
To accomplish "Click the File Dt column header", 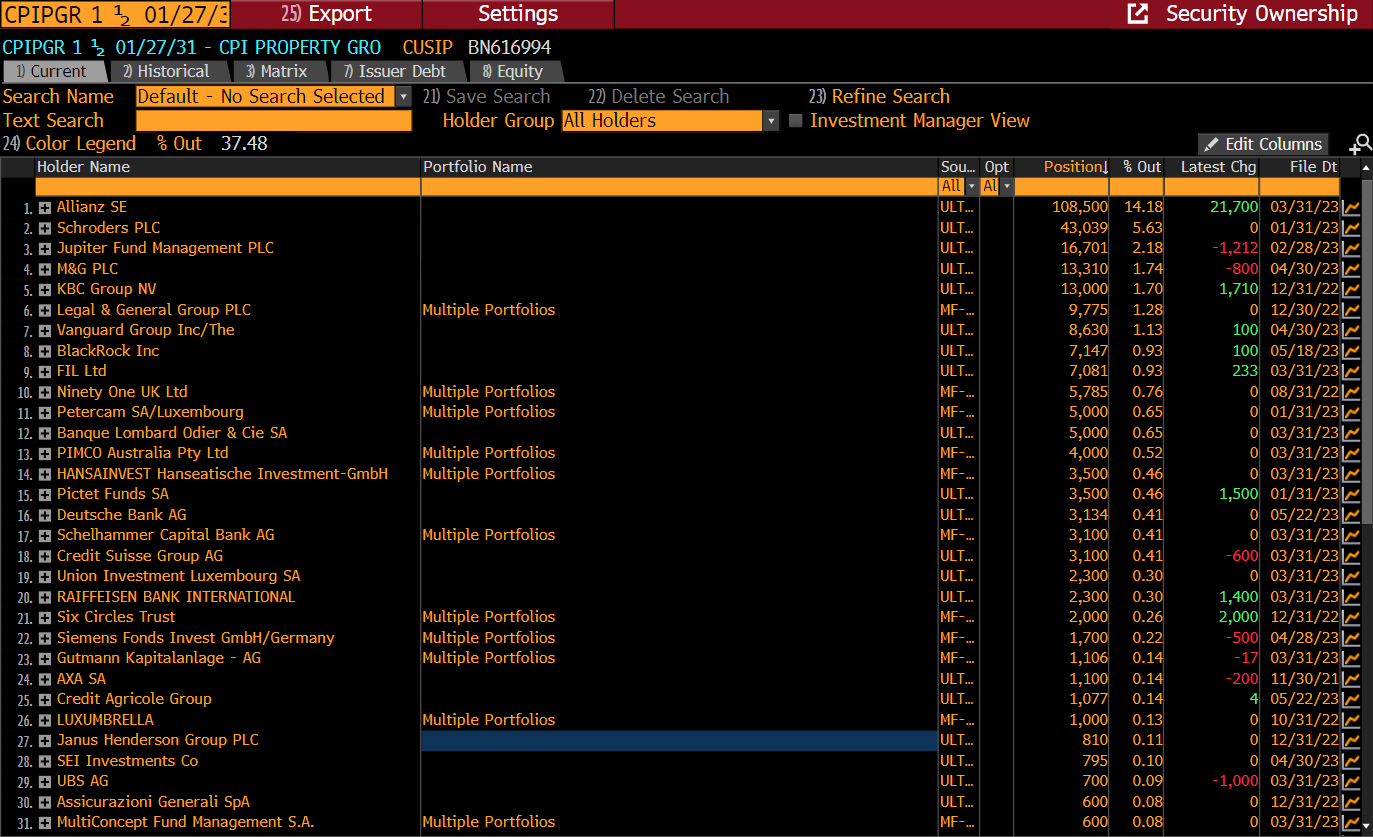I will [1300, 167].
